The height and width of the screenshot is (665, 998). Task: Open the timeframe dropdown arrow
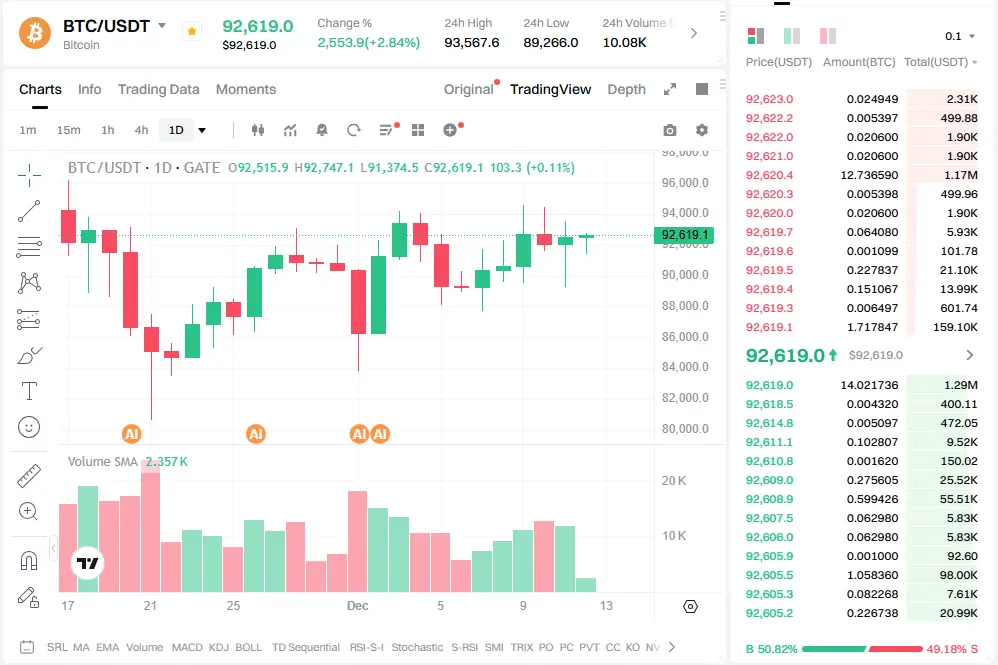[x=202, y=130]
